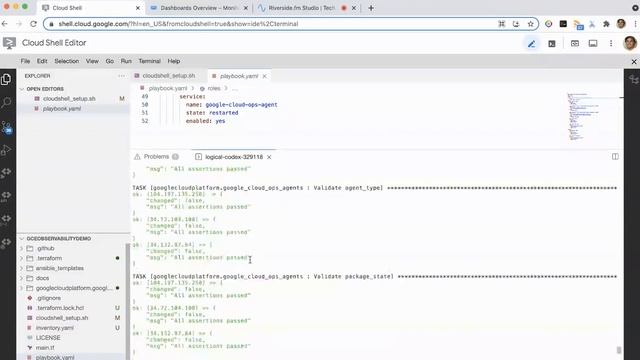640x360 pixels.
Task: Open the right-side panel icon
Action: point(633,80)
